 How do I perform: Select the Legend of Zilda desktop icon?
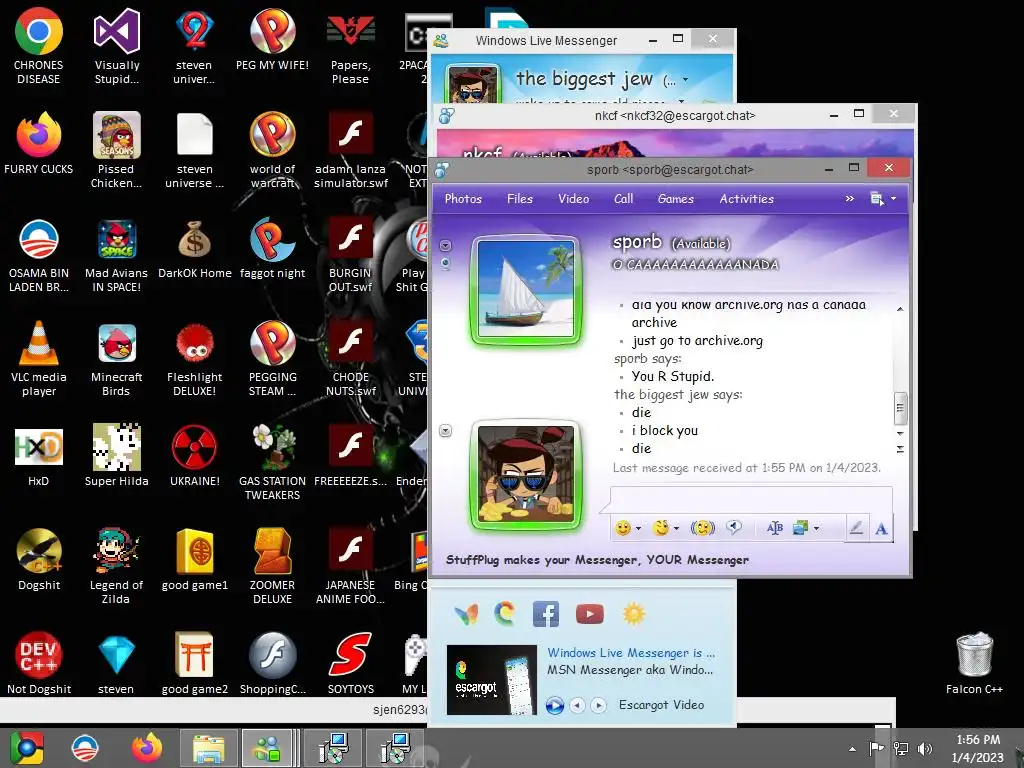pyautogui.click(x=116, y=566)
